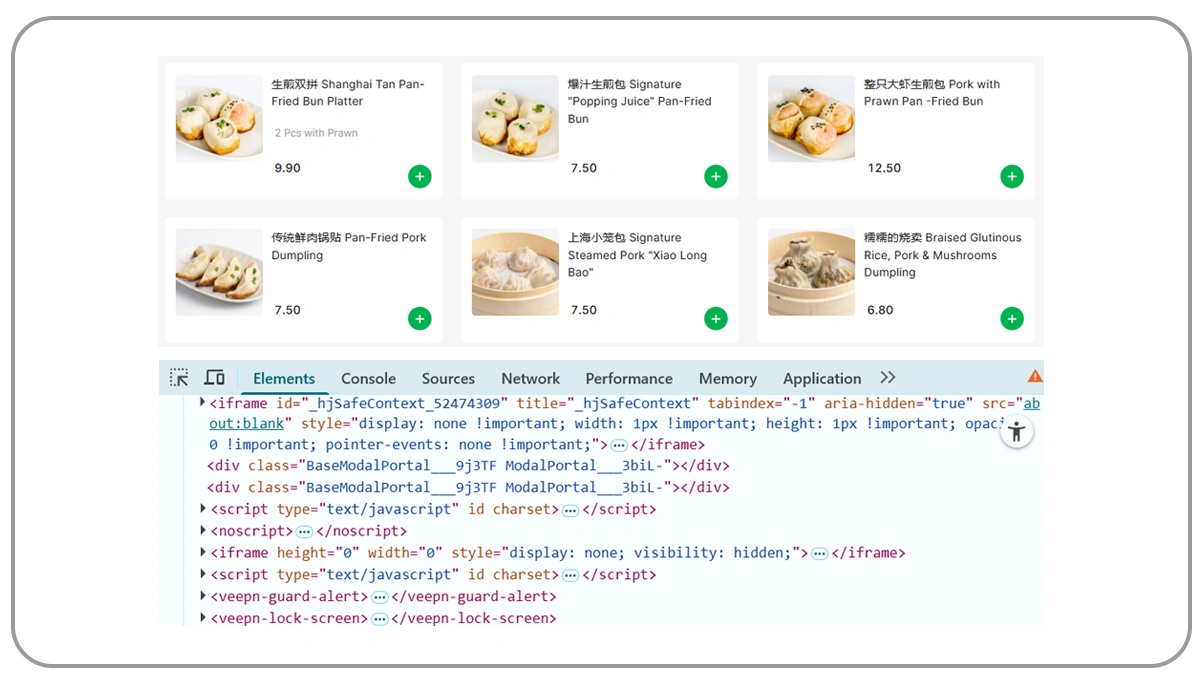Activate the inspect element picker icon

(x=179, y=378)
